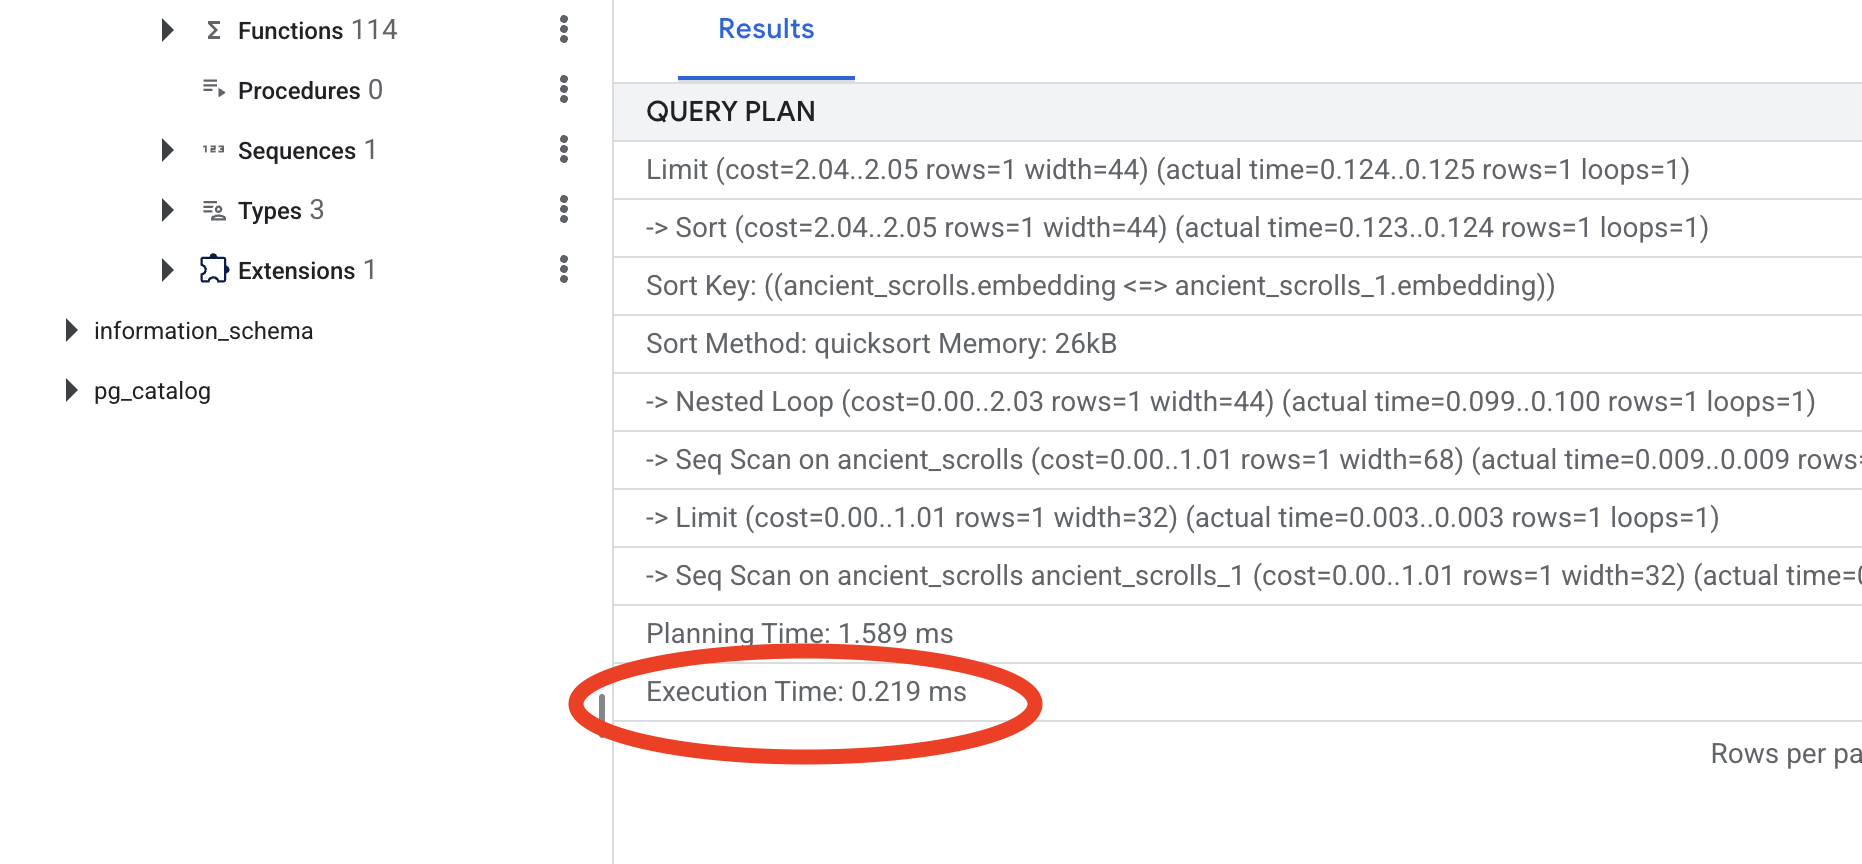Switch to the Results tab
This screenshot has width=1862, height=864.
pos(766,30)
